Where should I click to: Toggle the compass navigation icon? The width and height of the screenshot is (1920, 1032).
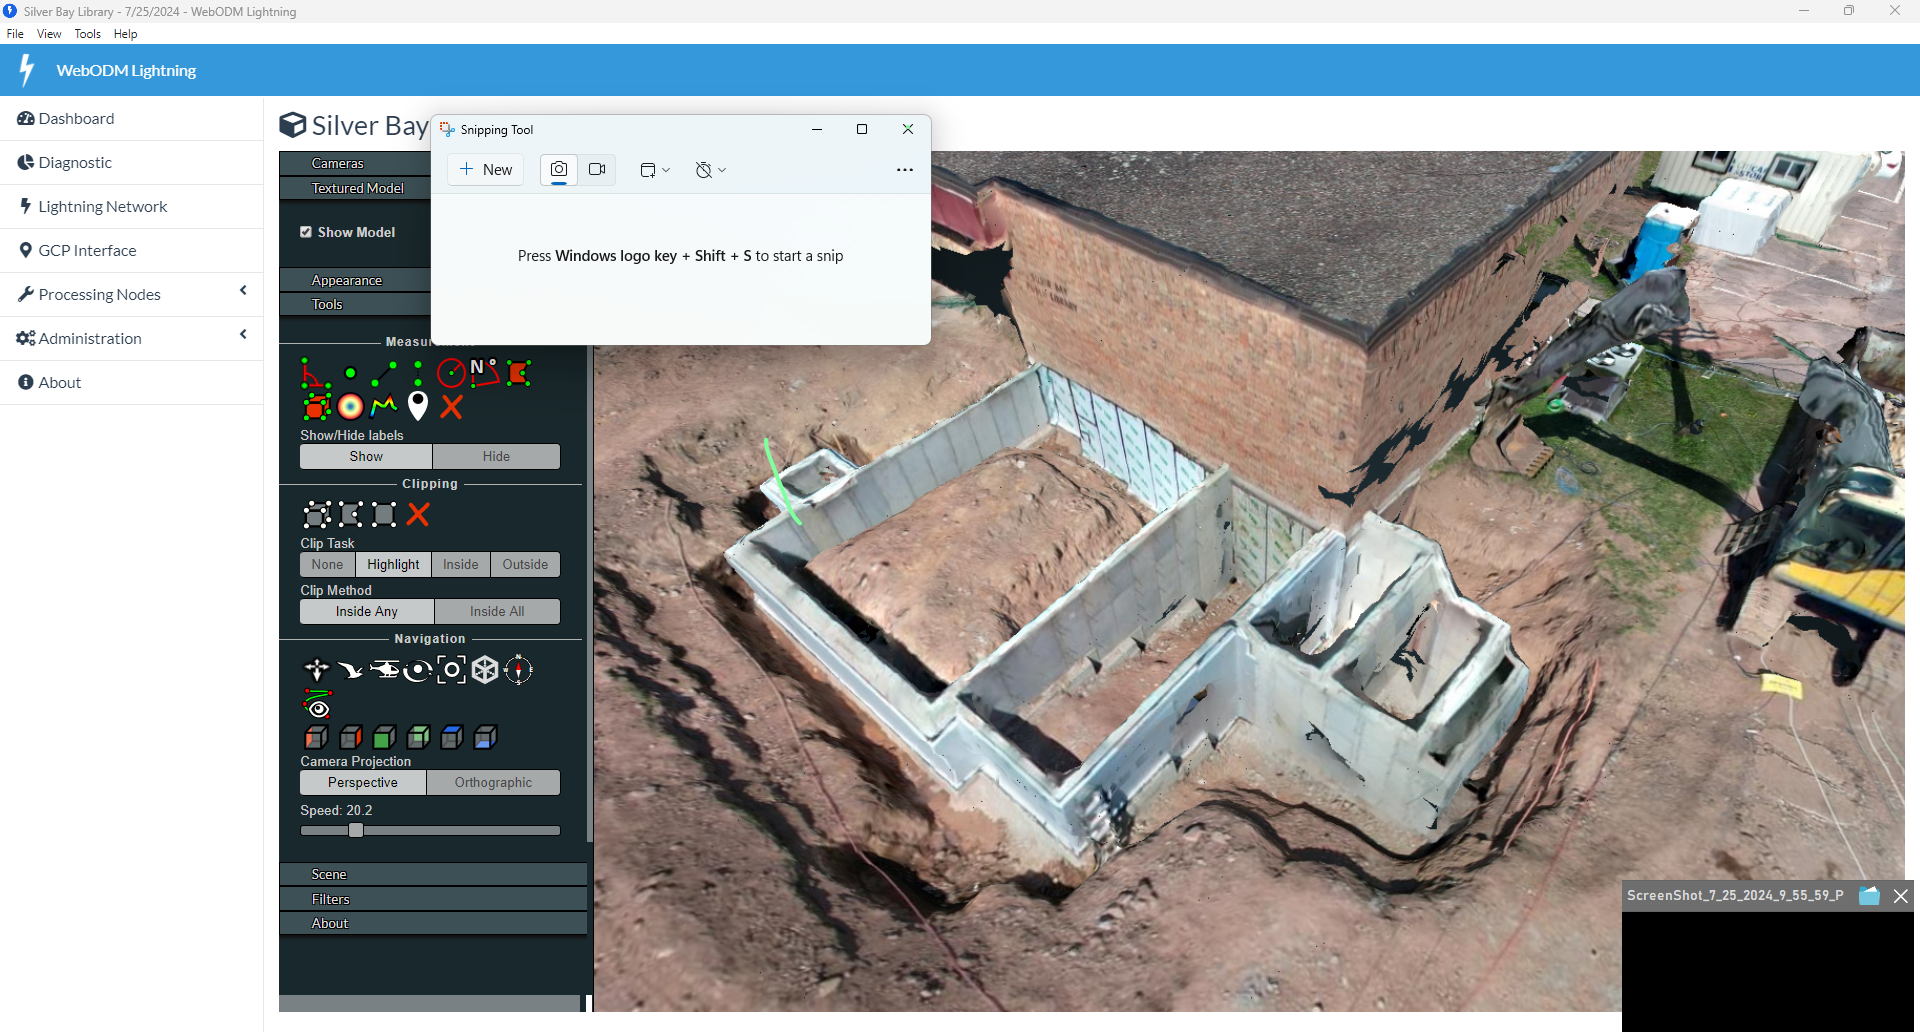(518, 669)
